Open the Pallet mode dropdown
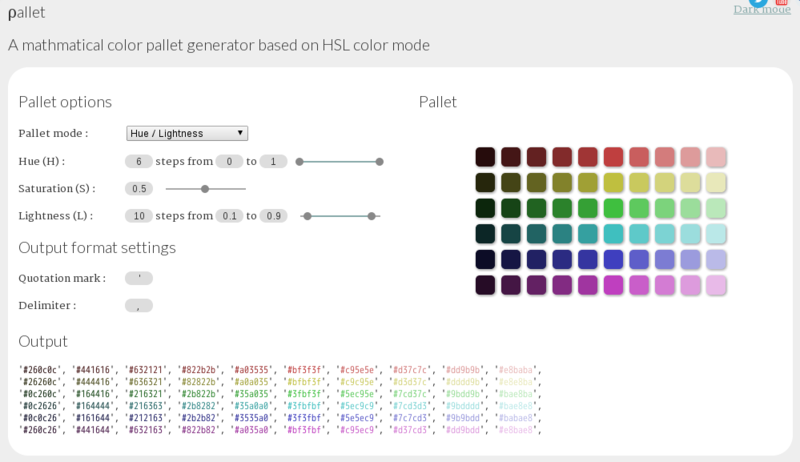The image size is (800, 462). pyautogui.click(x=187, y=133)
